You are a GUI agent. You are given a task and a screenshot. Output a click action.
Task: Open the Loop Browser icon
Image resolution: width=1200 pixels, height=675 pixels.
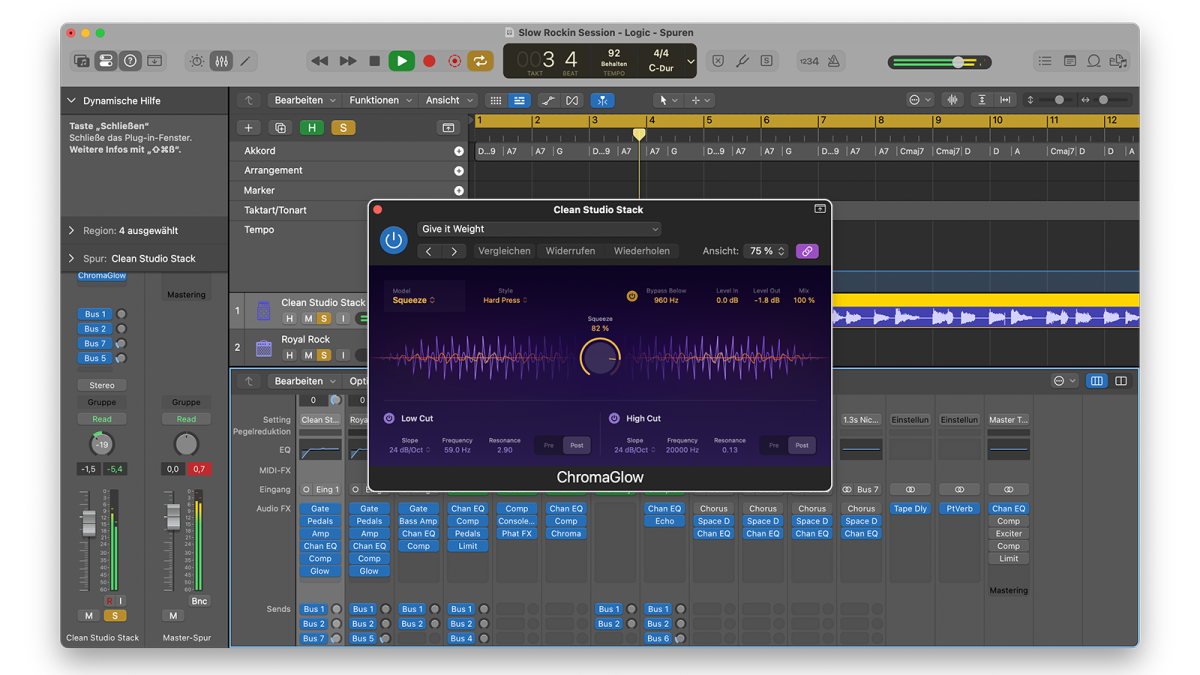1094,61
